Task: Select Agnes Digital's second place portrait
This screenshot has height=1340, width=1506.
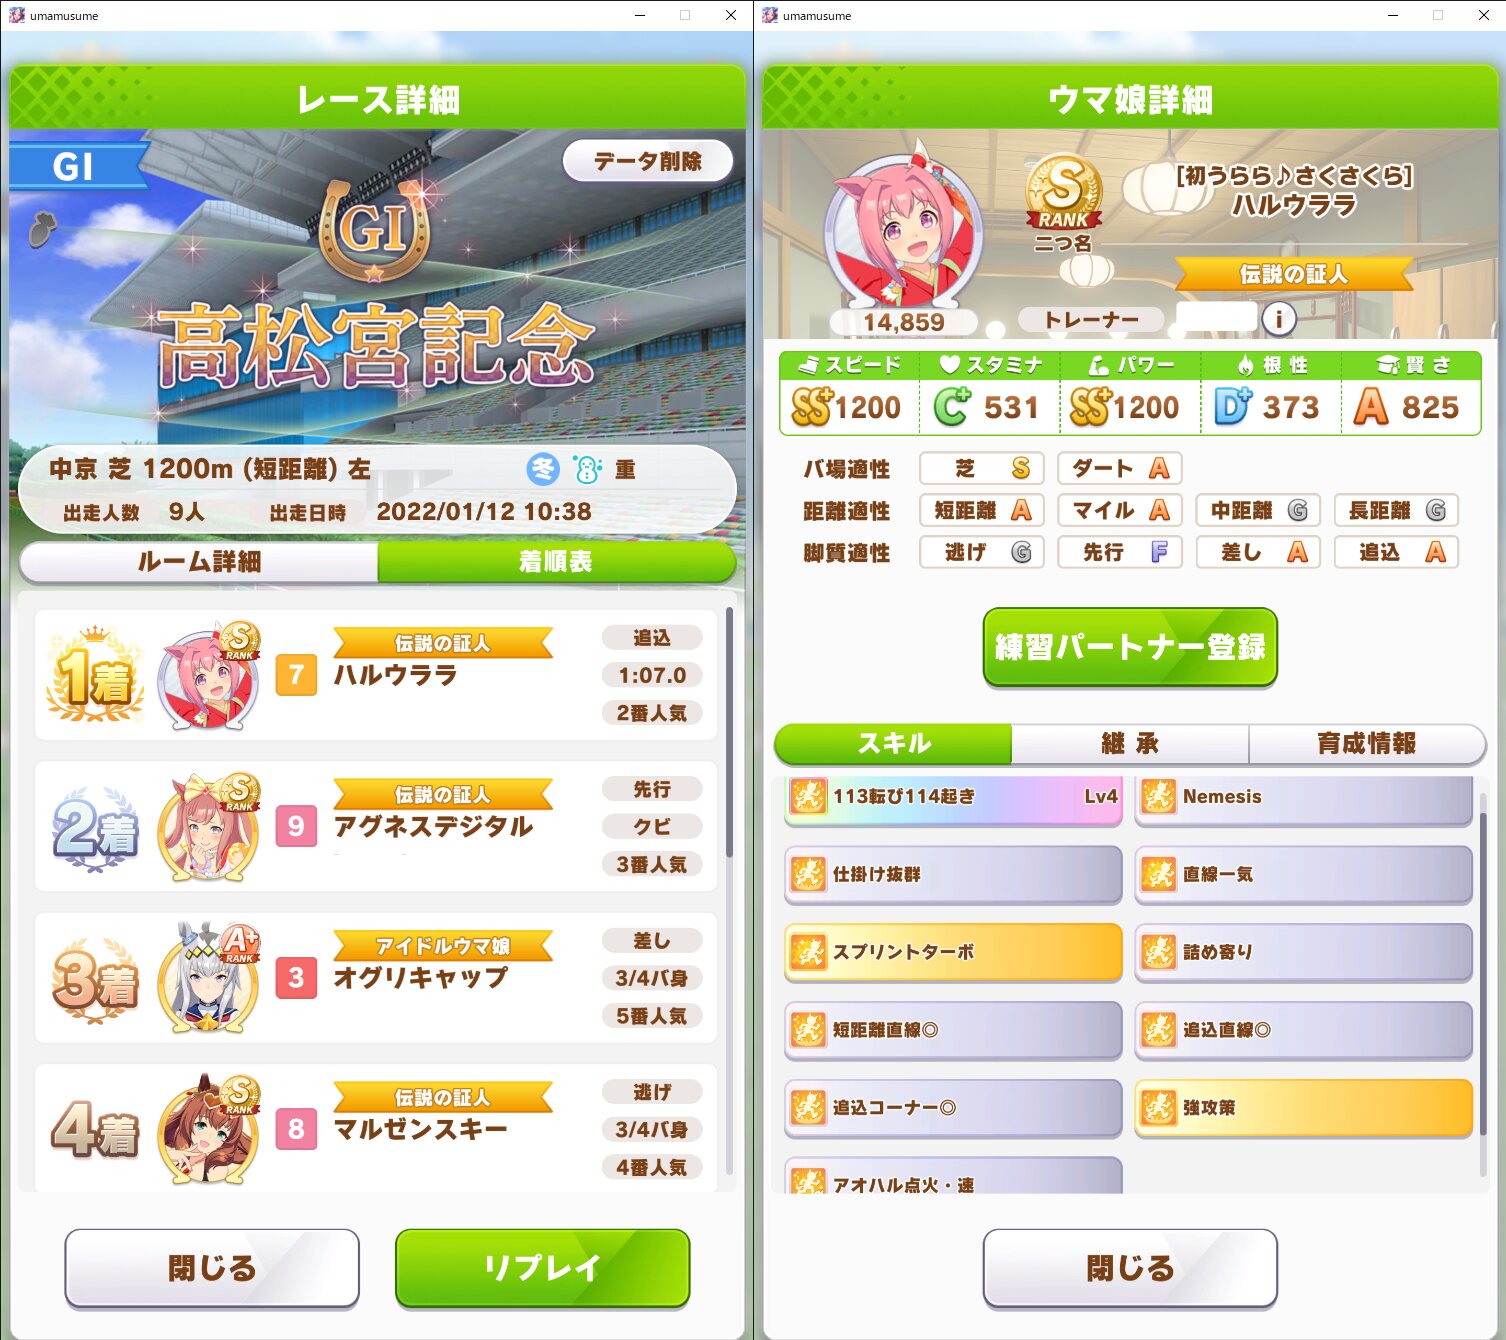Action: click(x=210, y=829)
